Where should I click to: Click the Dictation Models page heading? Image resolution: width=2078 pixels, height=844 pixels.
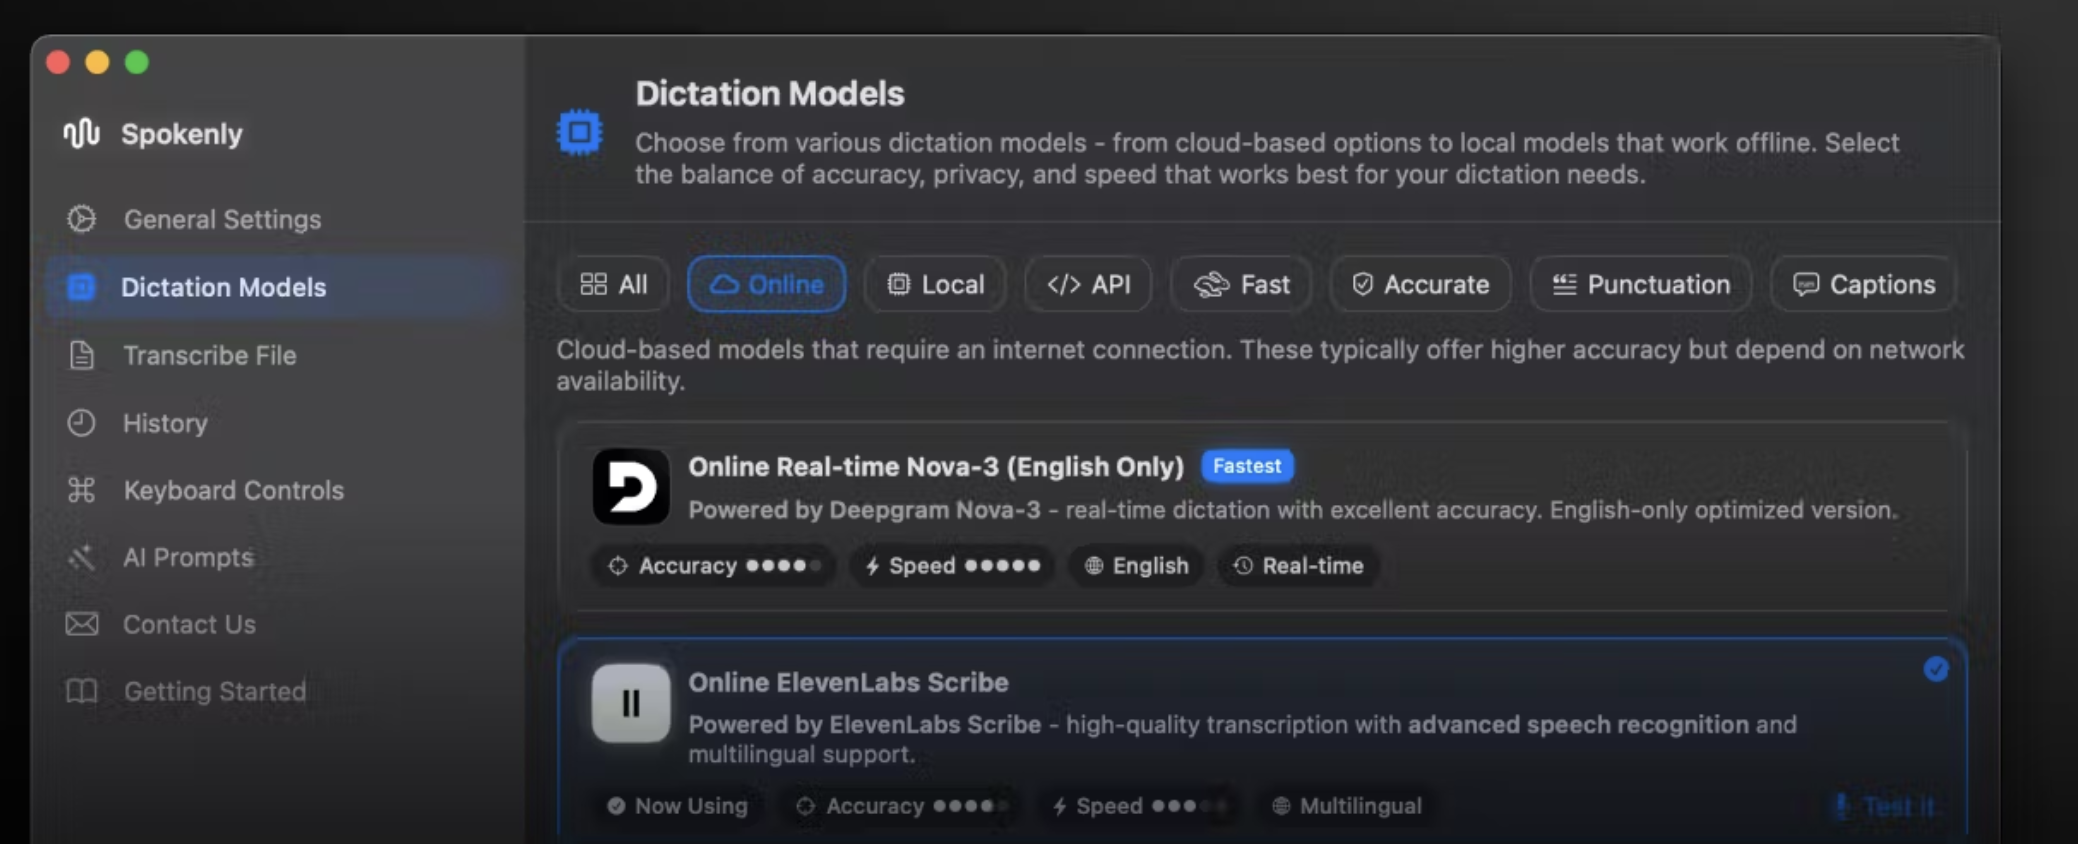click(770, 93)
